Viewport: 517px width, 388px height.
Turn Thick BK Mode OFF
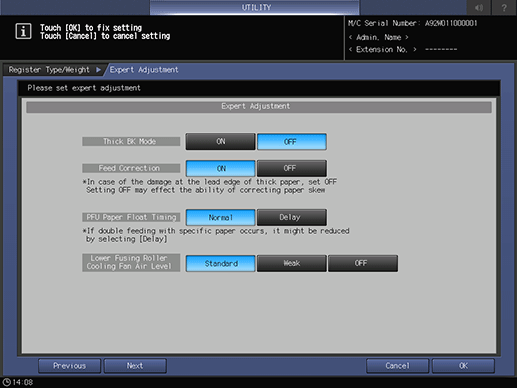click(x=291, y=141)
